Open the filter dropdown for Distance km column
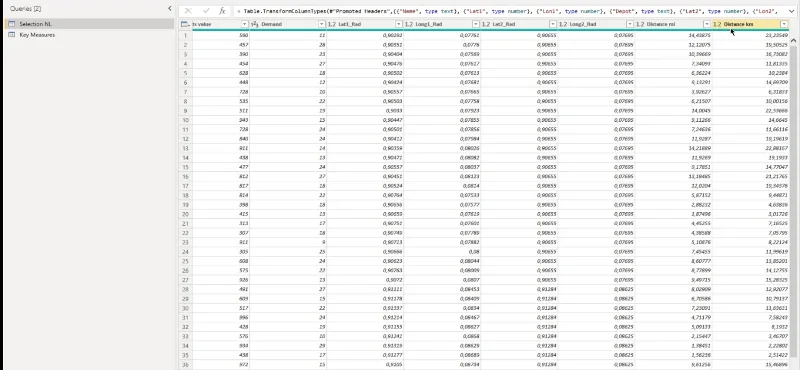Screen dimensions: 800x370 coord(784,24)
